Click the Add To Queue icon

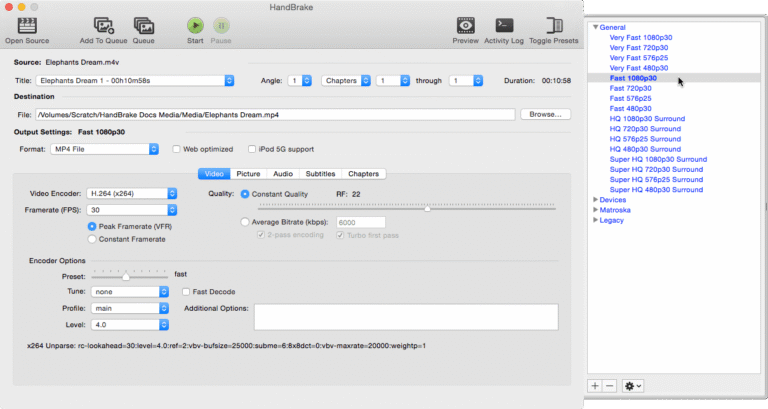(104, 25)
